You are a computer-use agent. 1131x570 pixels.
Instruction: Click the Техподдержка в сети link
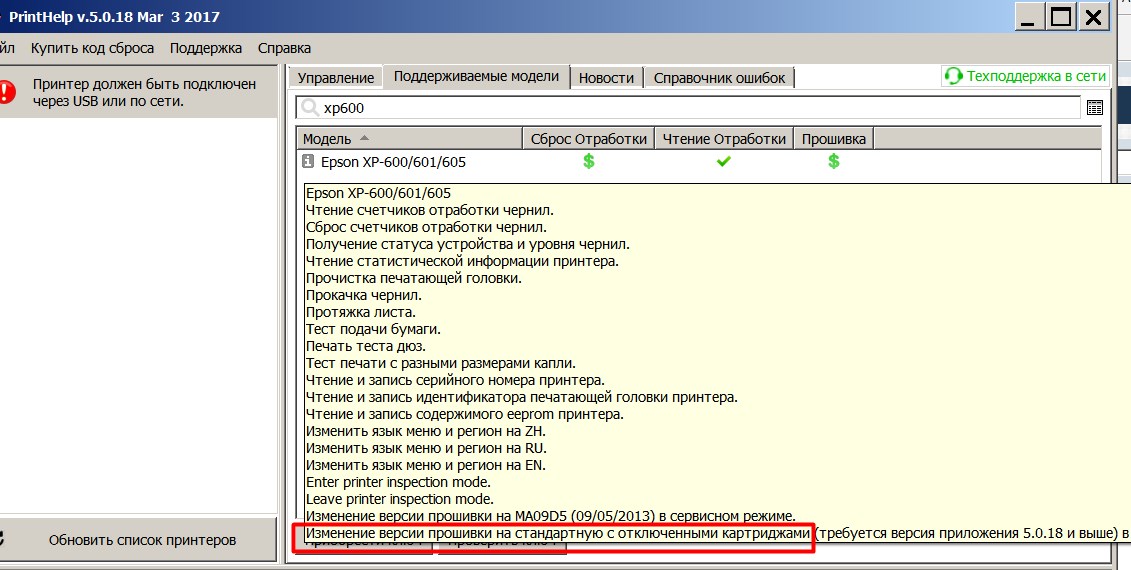pos(1036,76)
